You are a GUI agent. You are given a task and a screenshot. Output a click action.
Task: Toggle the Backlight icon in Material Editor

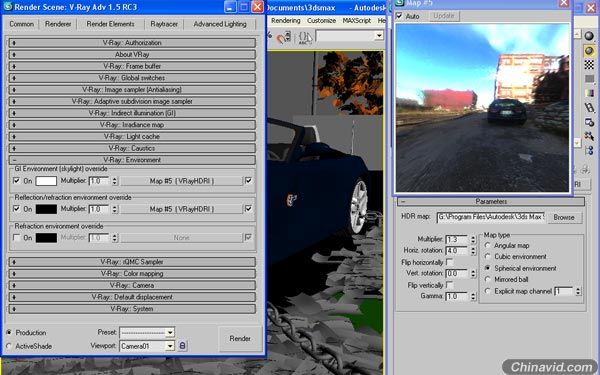589,50
